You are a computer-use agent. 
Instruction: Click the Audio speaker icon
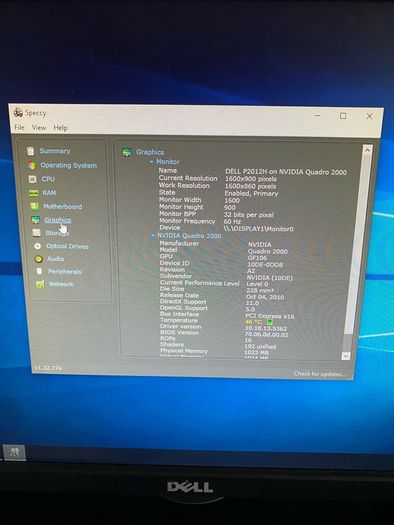pos(38,259)
